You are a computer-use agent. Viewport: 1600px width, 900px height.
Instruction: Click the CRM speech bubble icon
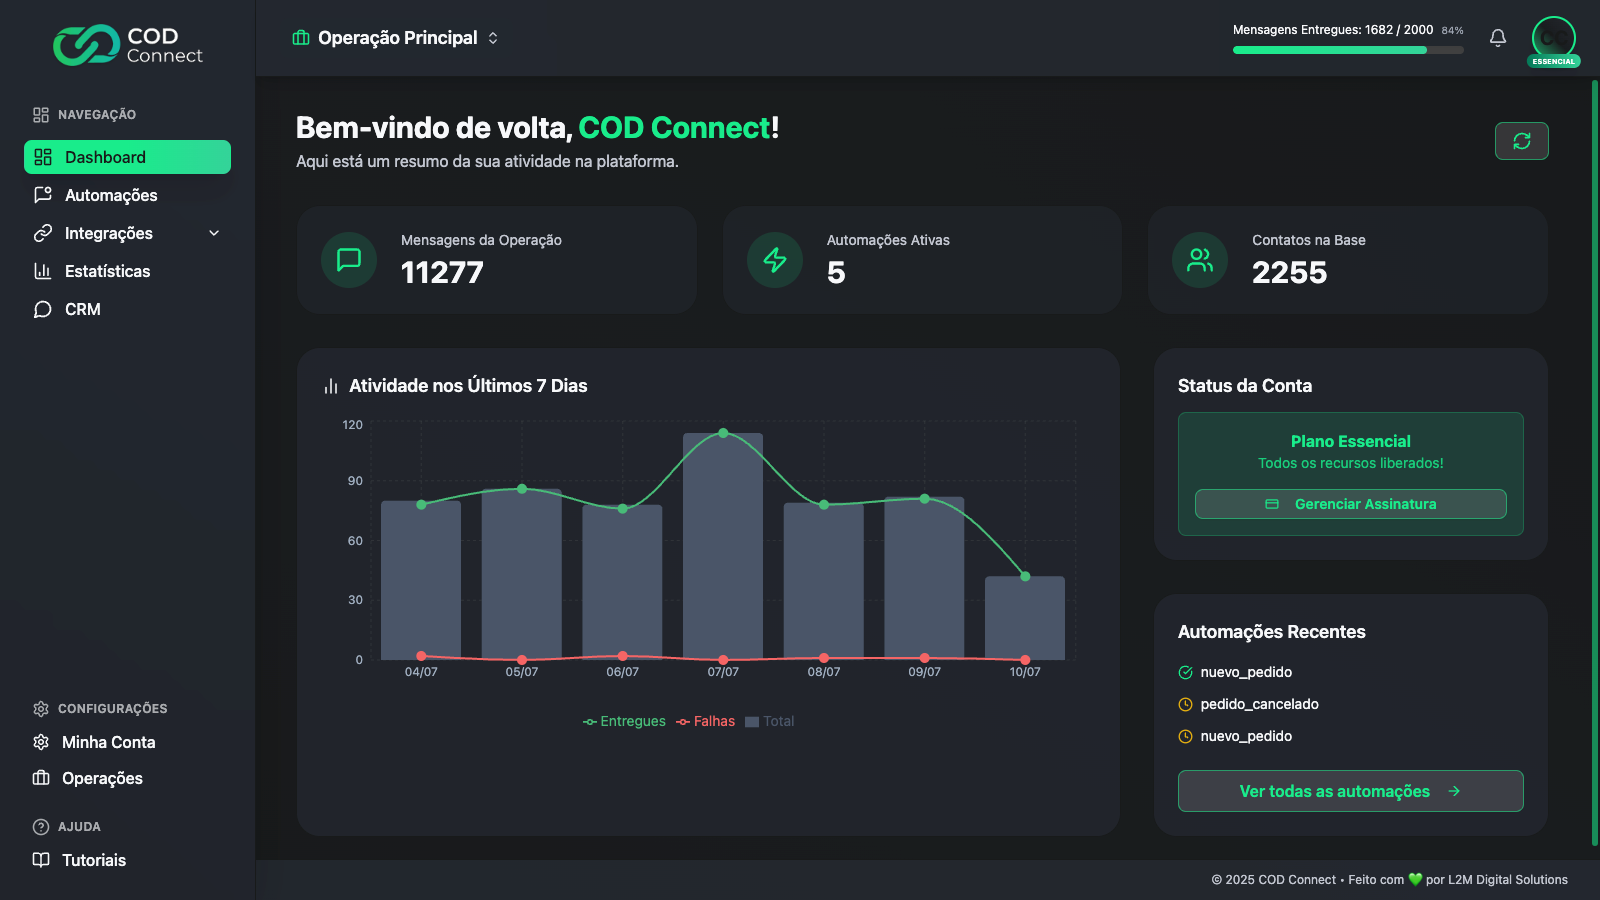coord(43,309)
